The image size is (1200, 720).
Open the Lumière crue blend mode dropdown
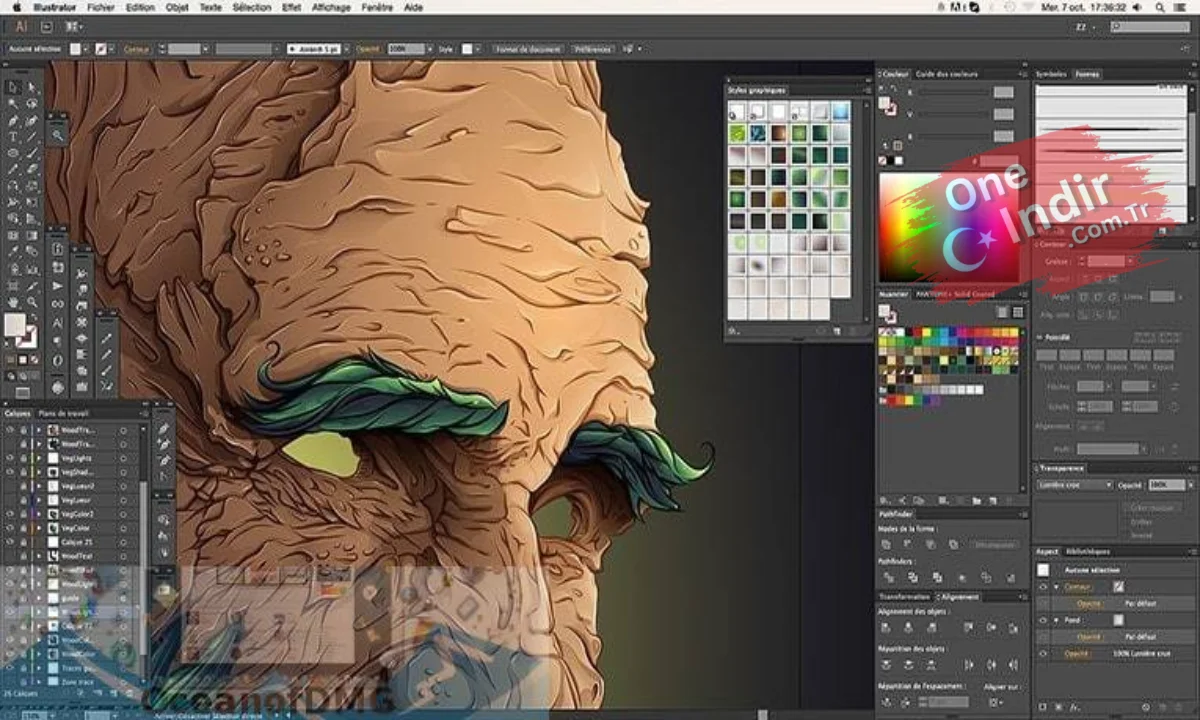click(x=1075, y=484)
